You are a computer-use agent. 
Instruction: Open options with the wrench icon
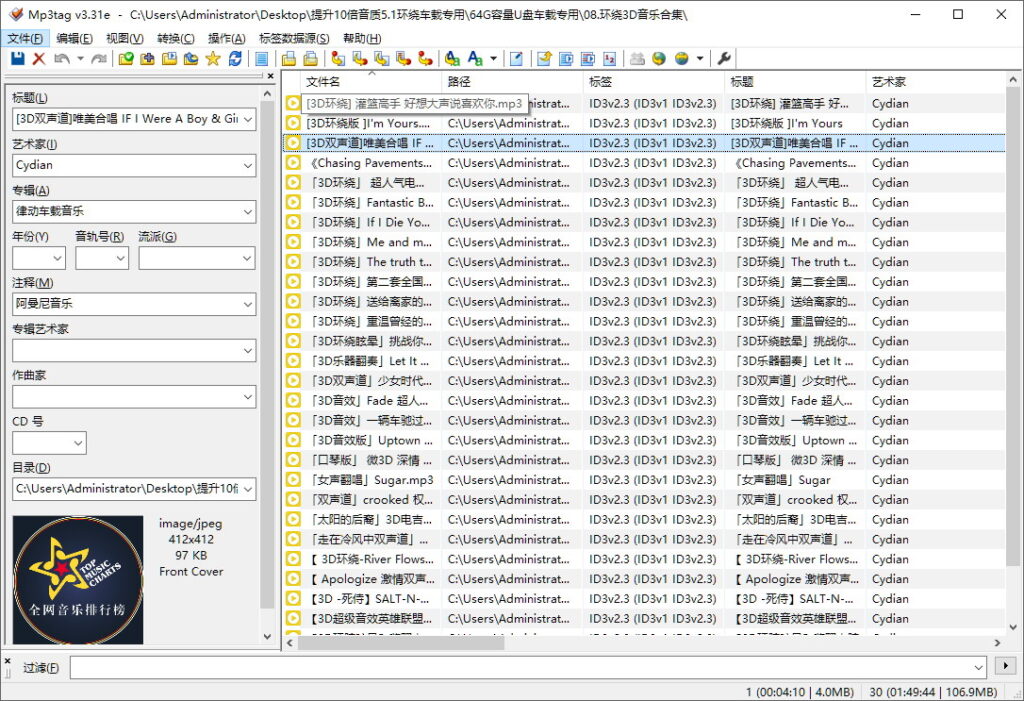coord(724,59)
